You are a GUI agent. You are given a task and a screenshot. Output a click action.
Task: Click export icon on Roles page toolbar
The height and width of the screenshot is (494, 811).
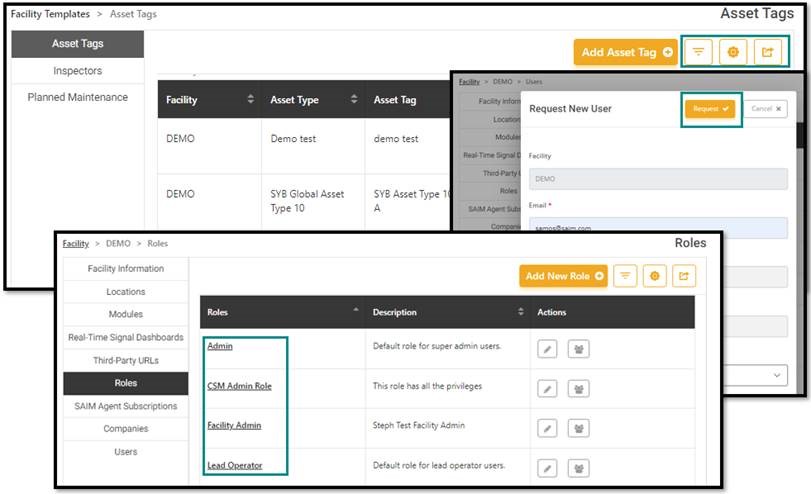click(x=684, y=276)
